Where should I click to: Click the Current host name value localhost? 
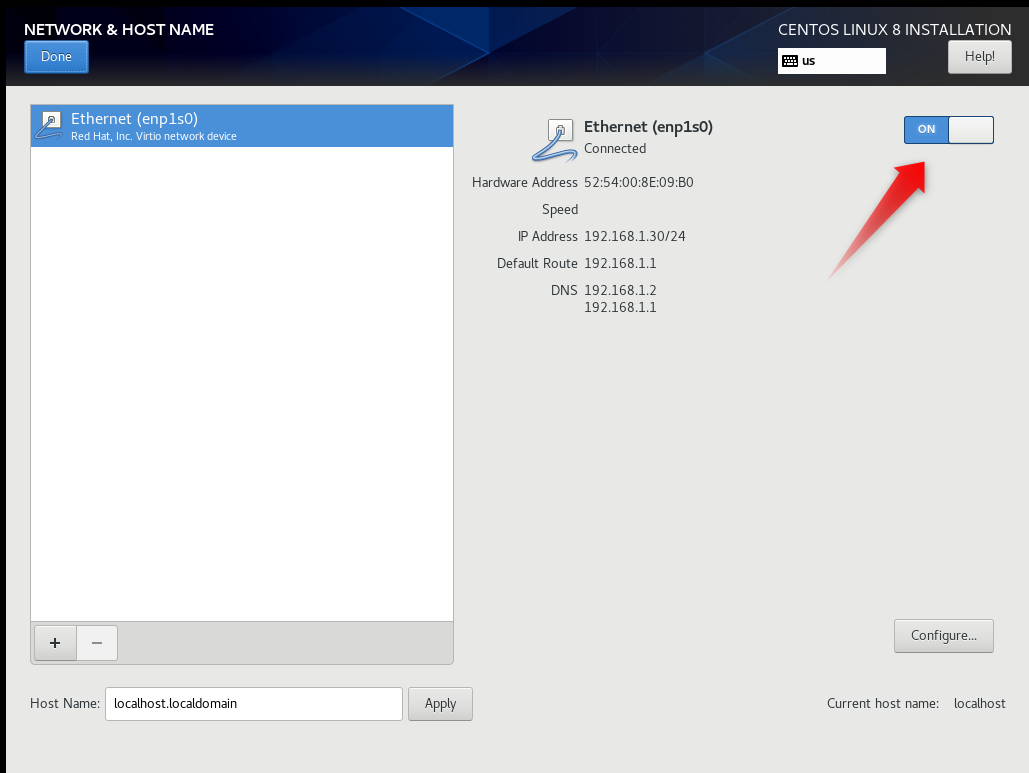979,703
